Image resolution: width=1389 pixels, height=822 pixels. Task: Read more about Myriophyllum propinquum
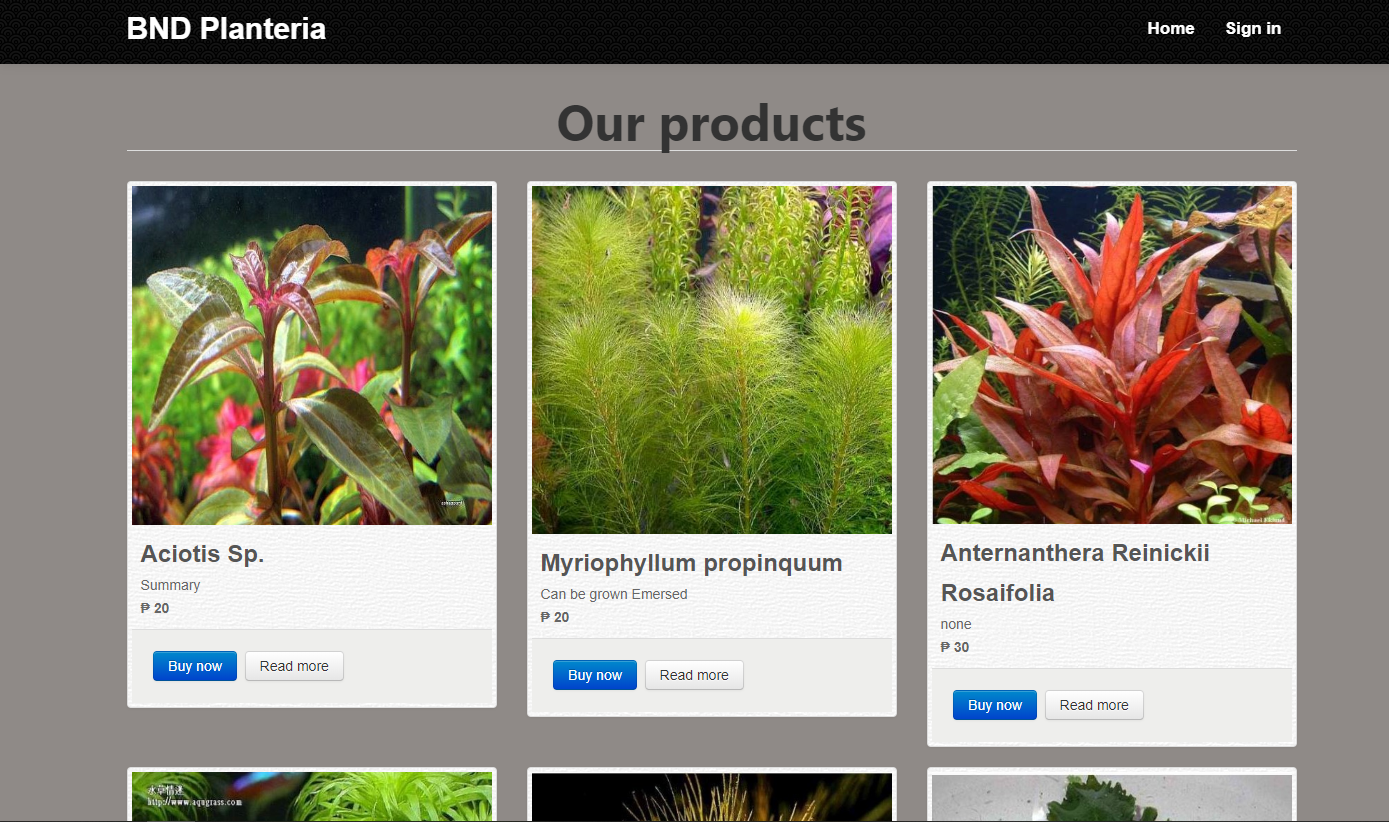(694, 675)
